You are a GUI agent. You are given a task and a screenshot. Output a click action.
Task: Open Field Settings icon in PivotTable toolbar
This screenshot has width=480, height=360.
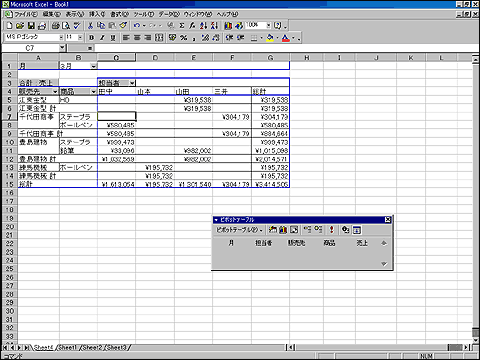point(346,230)
